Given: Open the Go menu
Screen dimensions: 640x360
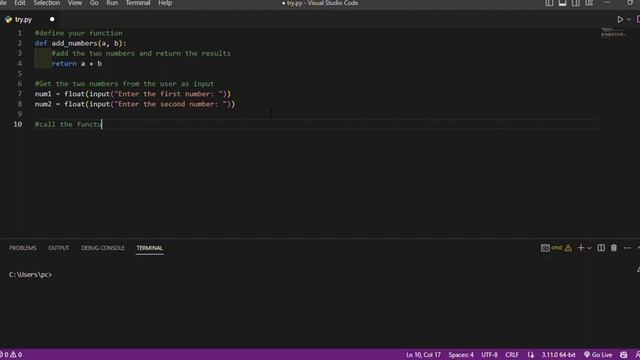Looking at the screenshot, I should click(x=94, y=3).
